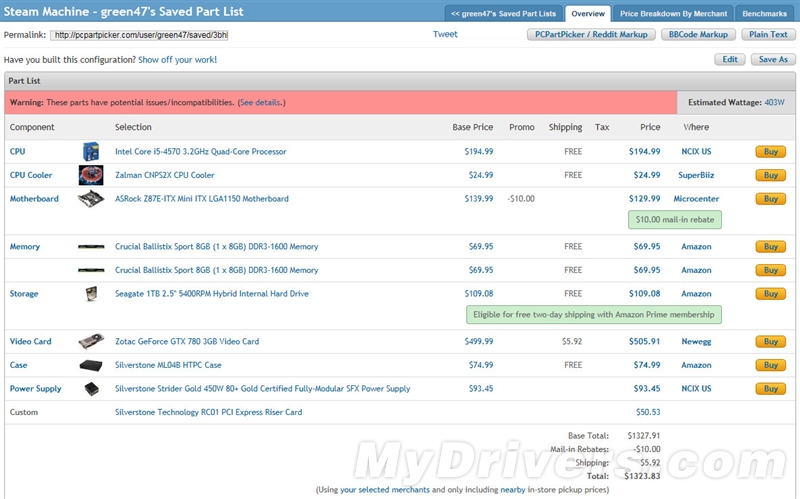Click the PCPartPicker / Reddit Markup button
This screenshot has height=499, width=800.
pyautogui.click(x=591, y=34)
